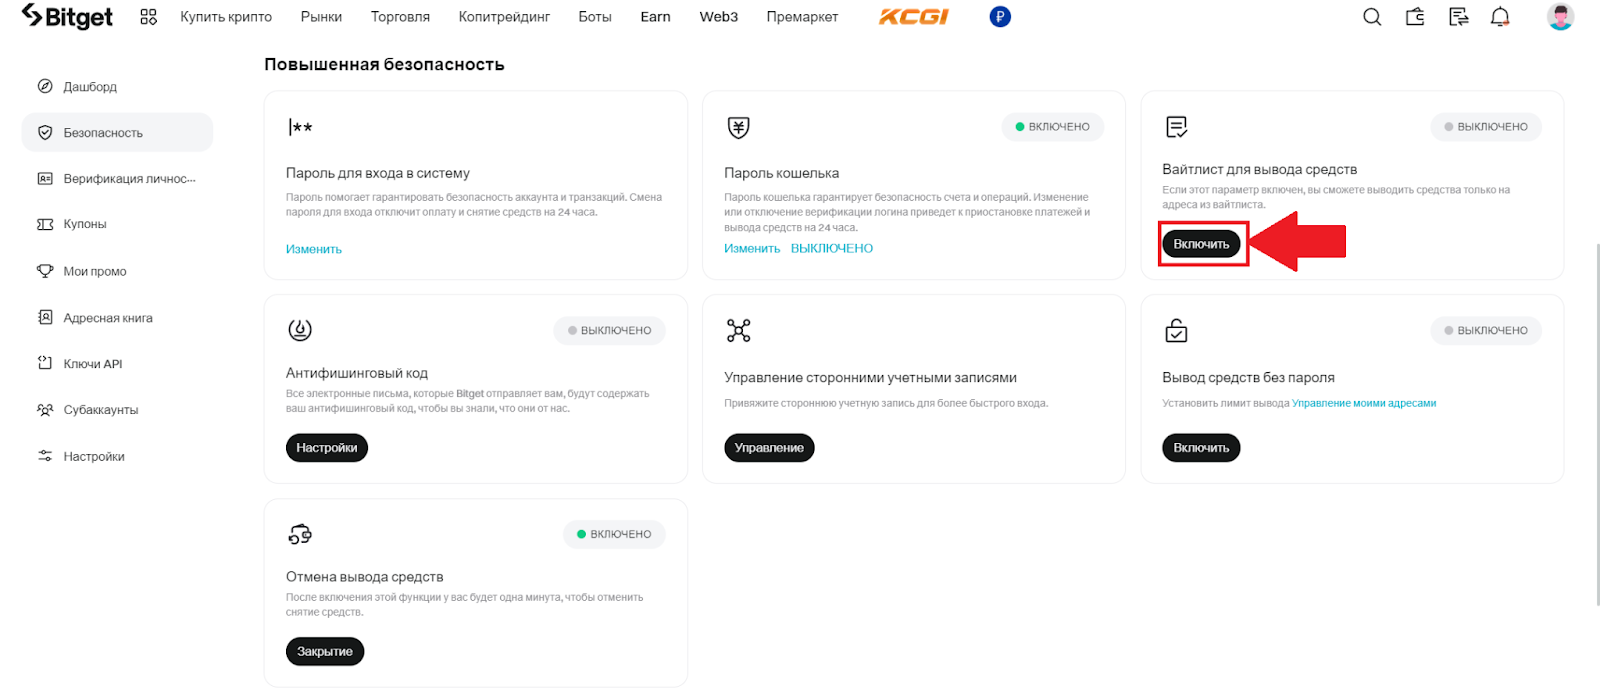This screenshot has width=1600, height=693.
Task: Expand the Earn menu
Action: click(x=655, y=17)
